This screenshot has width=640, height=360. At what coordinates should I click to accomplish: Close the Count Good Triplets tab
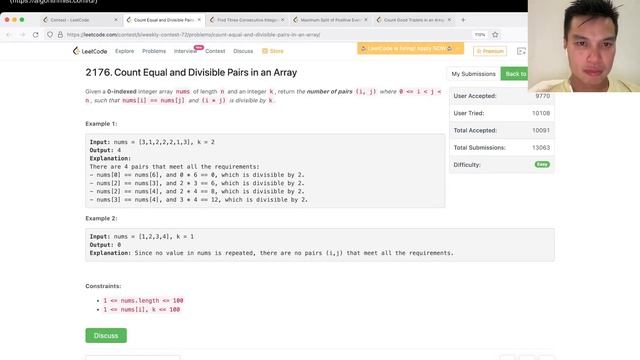(449, 20)
